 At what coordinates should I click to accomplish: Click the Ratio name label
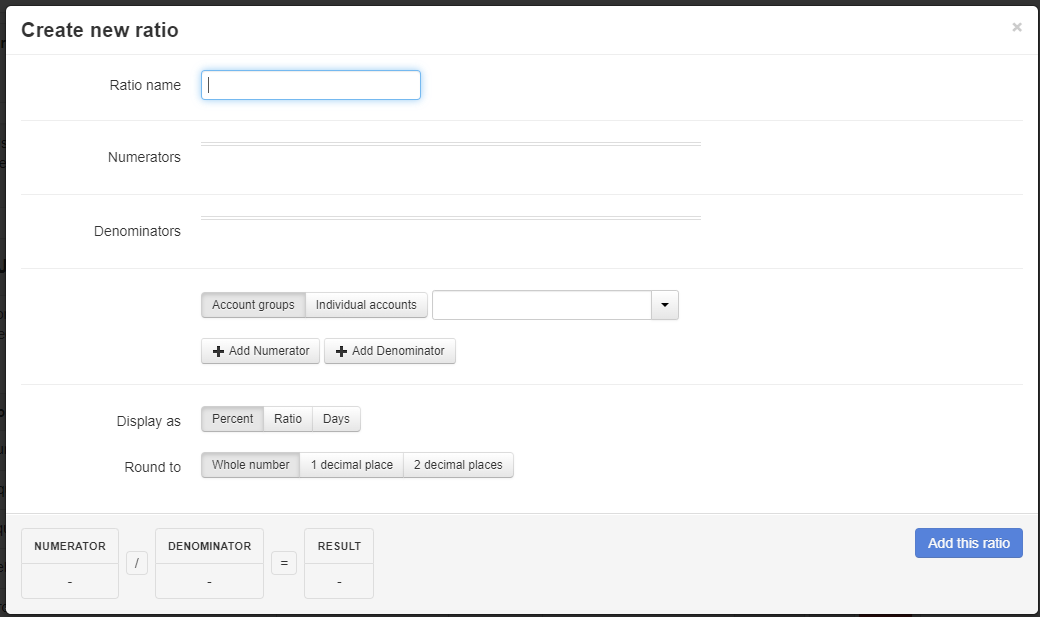coord(145,85)
